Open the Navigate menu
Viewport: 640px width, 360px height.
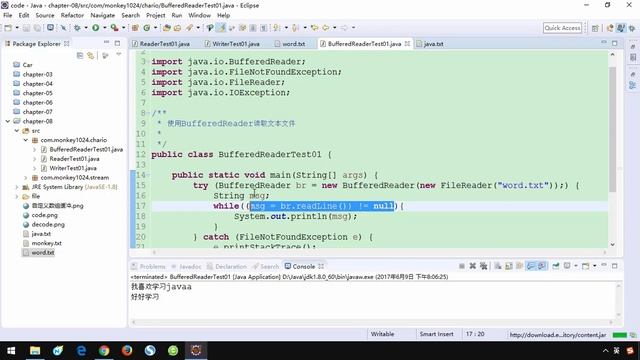[x=102, y=15]
